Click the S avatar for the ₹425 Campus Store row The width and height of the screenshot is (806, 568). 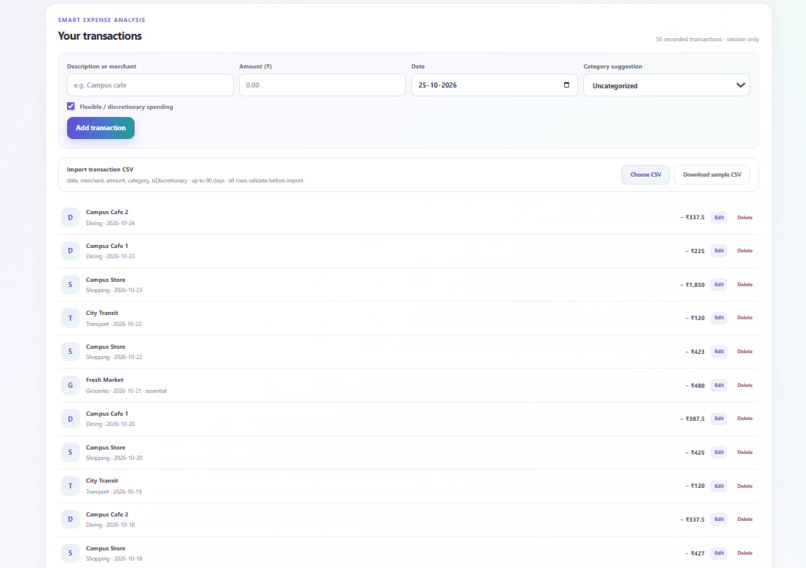(x=70, y=452)
